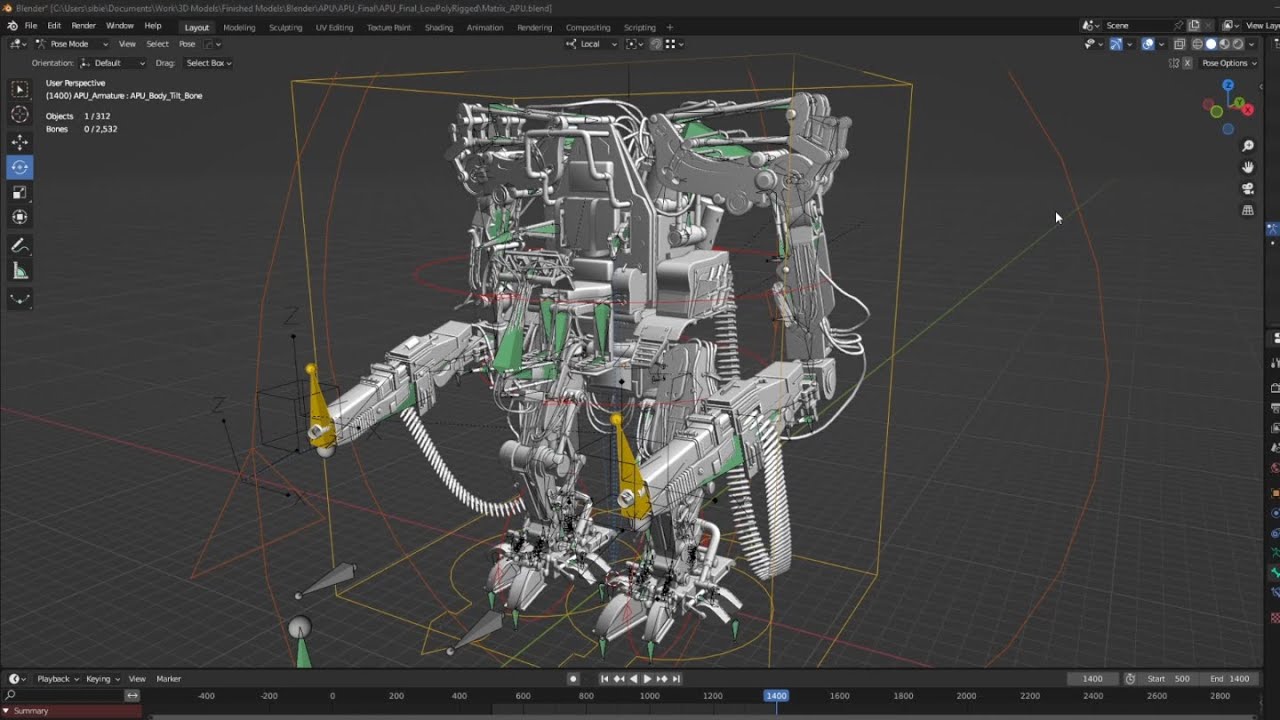1280x720 pixels.
Task: Switch to material preview shading
Action: pyautogui.click(x=1224, y=44)
